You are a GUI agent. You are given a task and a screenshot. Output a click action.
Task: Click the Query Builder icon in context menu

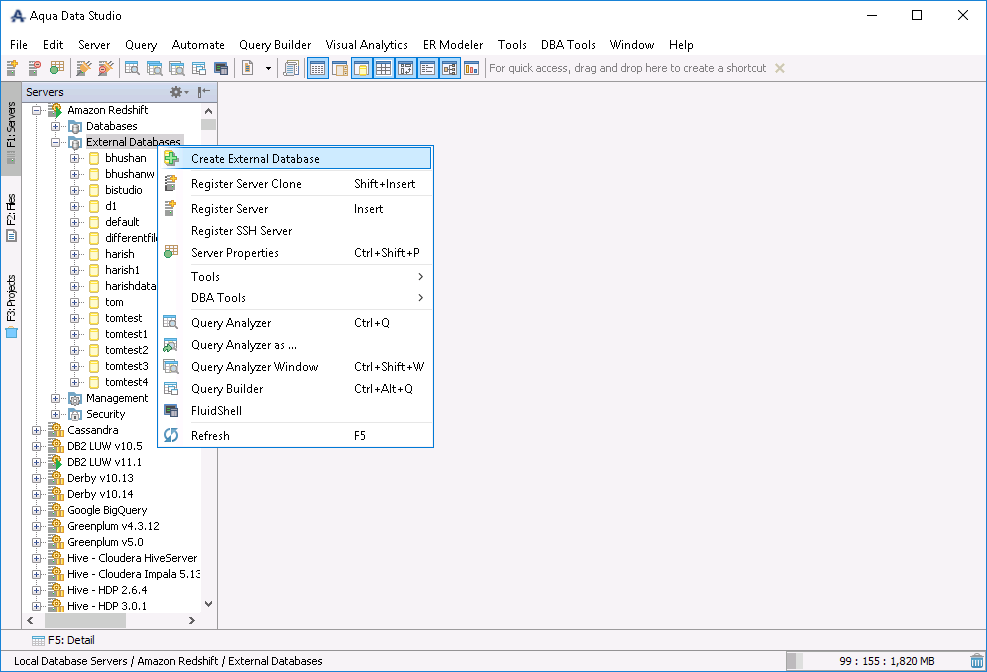(x=171, y=389)
